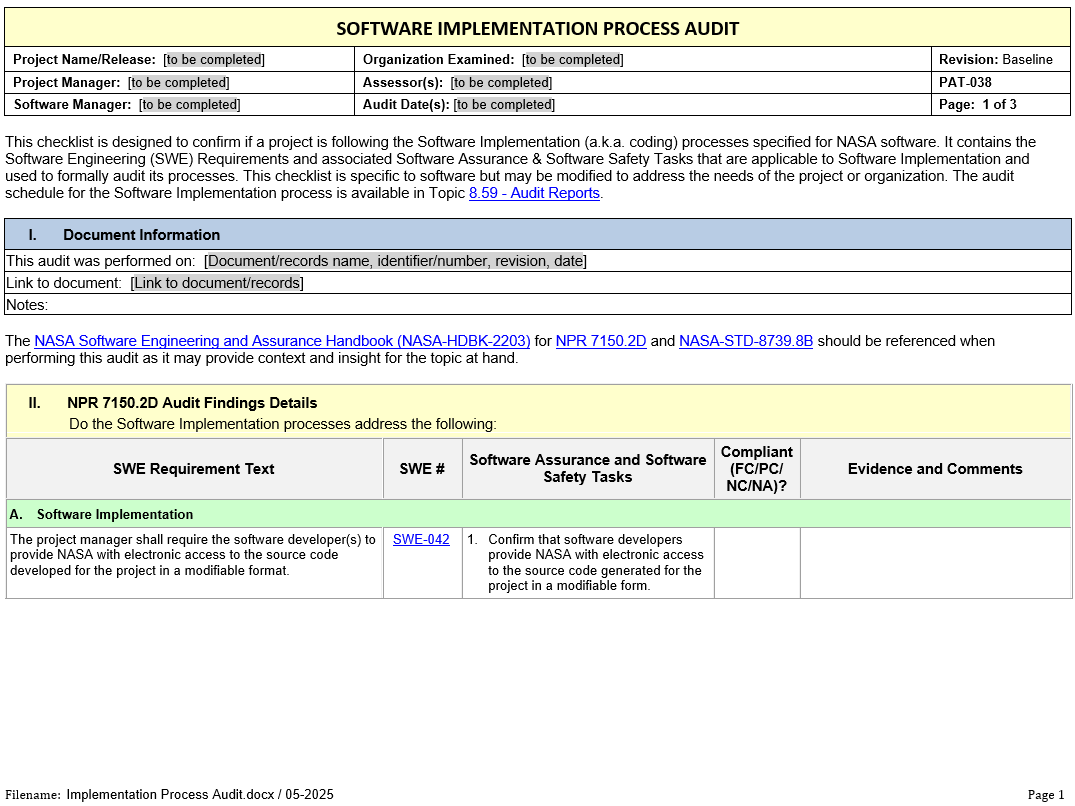1075x806 pixels.
Task: Click the Software Implementation Process Audit title
Action: coord(537,28)
